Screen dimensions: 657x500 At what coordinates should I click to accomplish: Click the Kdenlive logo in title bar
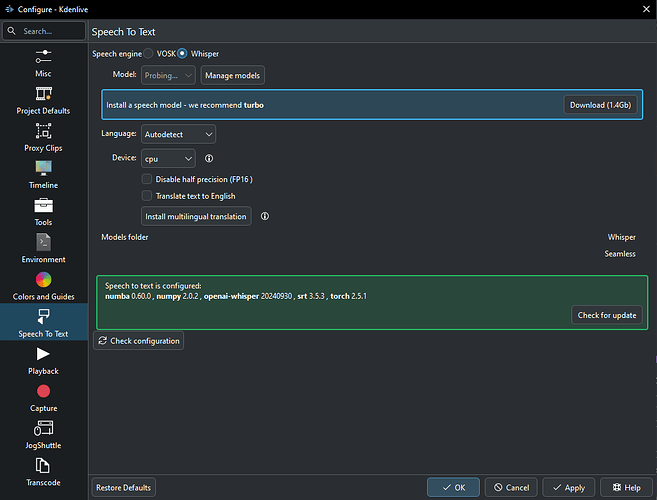(x=9, y=9)
